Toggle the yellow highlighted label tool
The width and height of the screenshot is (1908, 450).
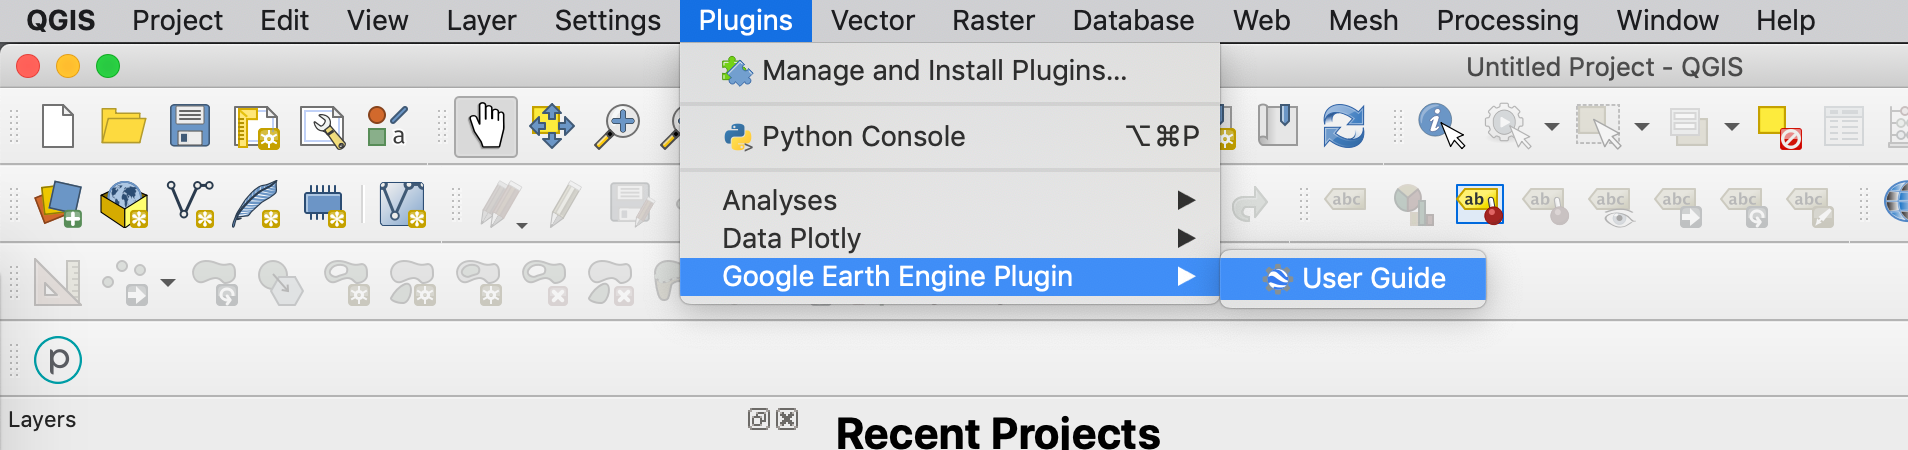(x=1480, y=204)
